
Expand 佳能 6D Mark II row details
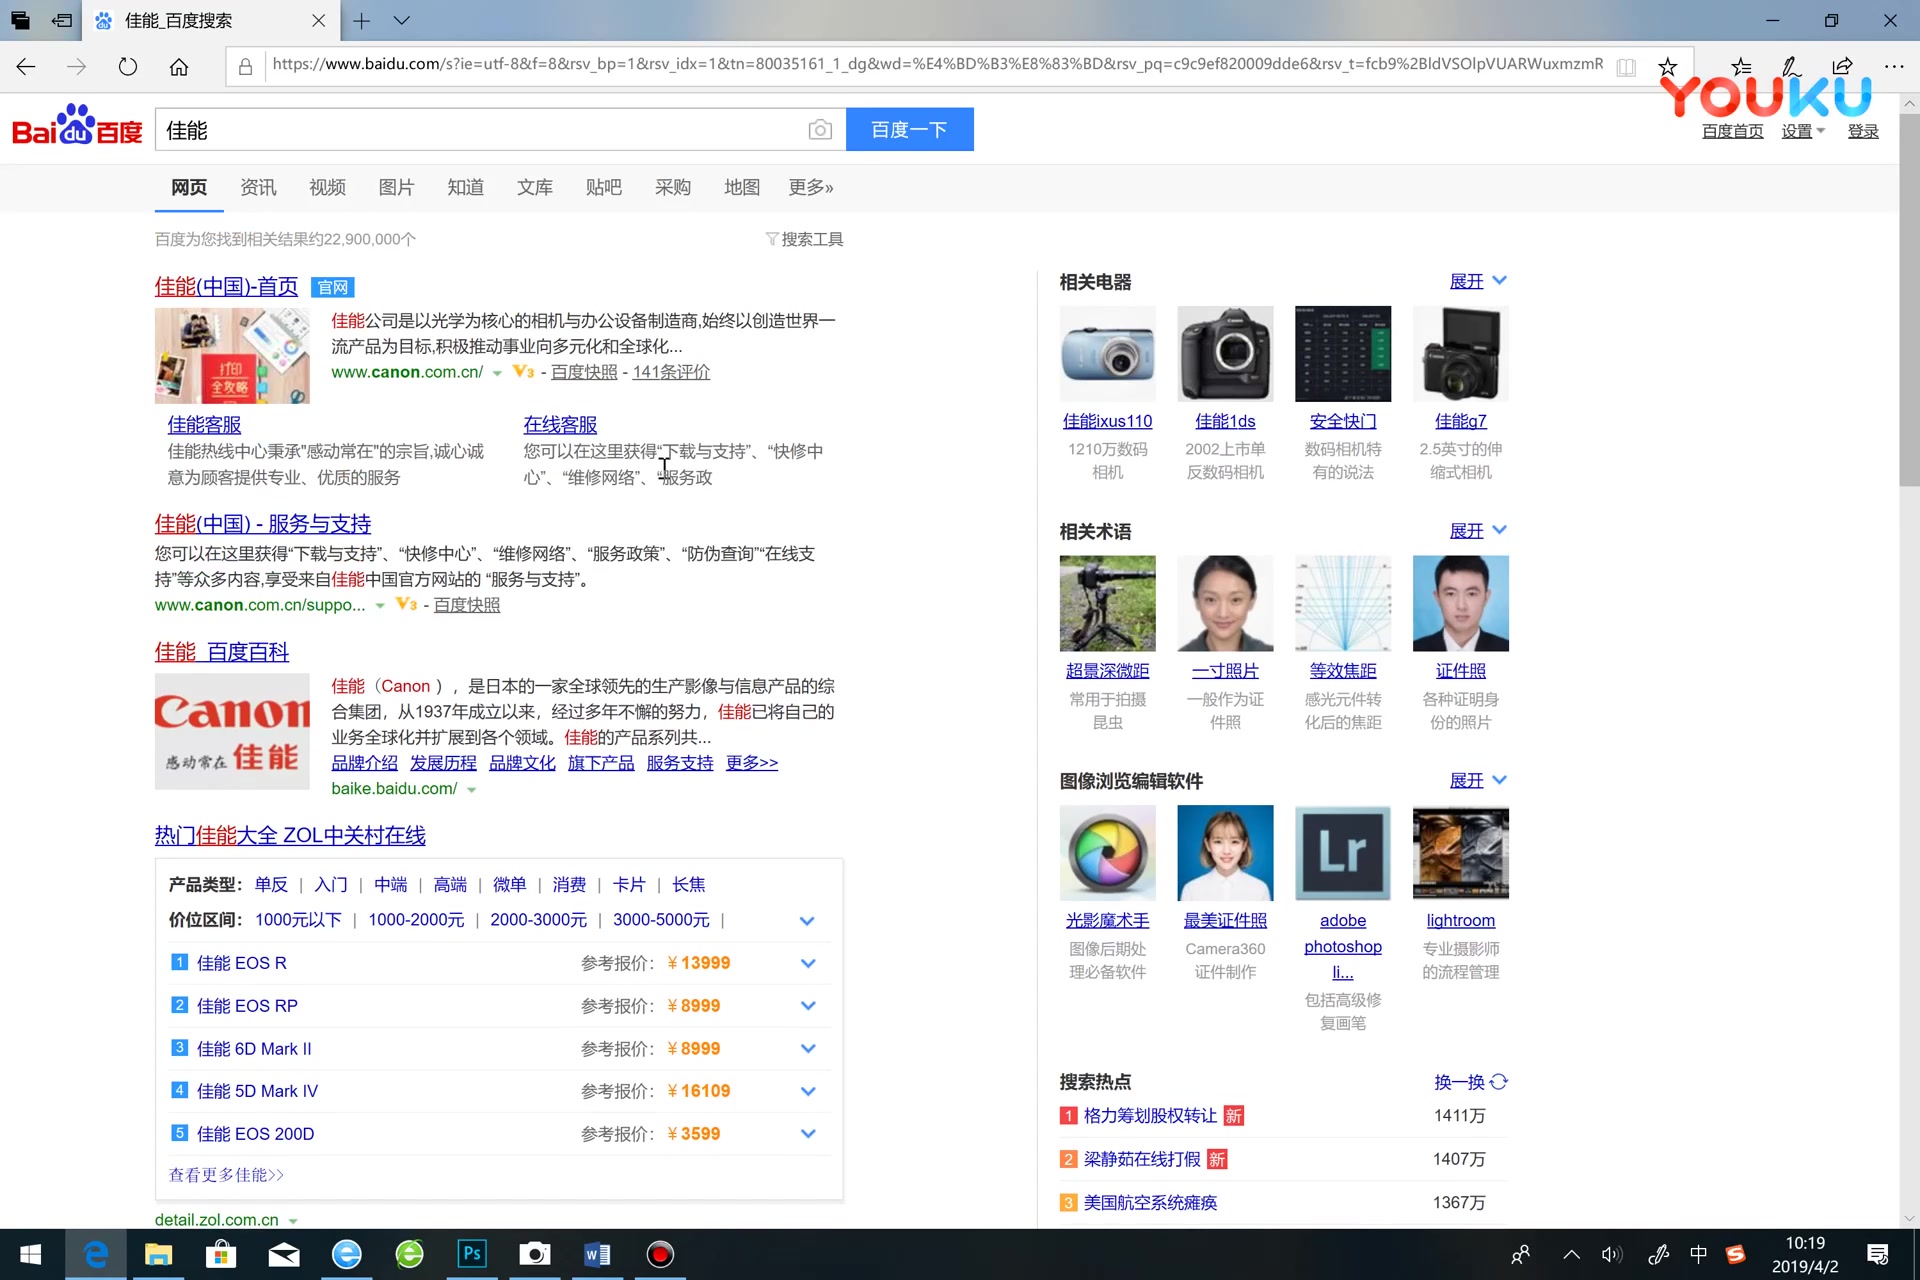(808, 1049)
